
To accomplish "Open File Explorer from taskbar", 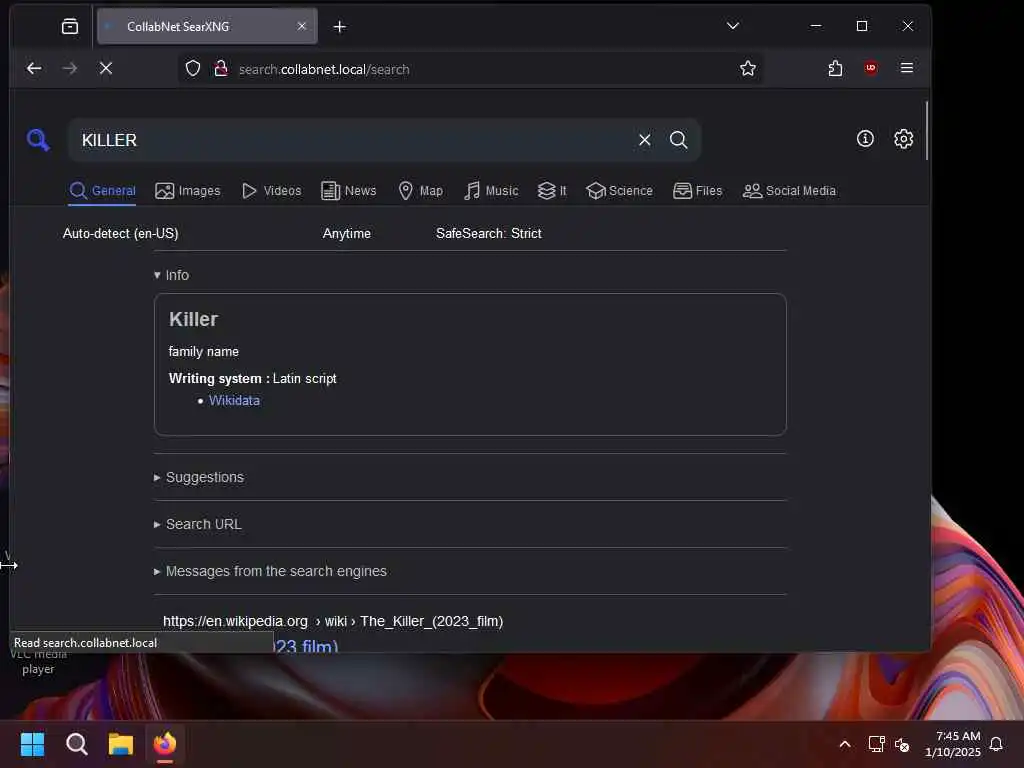I will 121,744.
